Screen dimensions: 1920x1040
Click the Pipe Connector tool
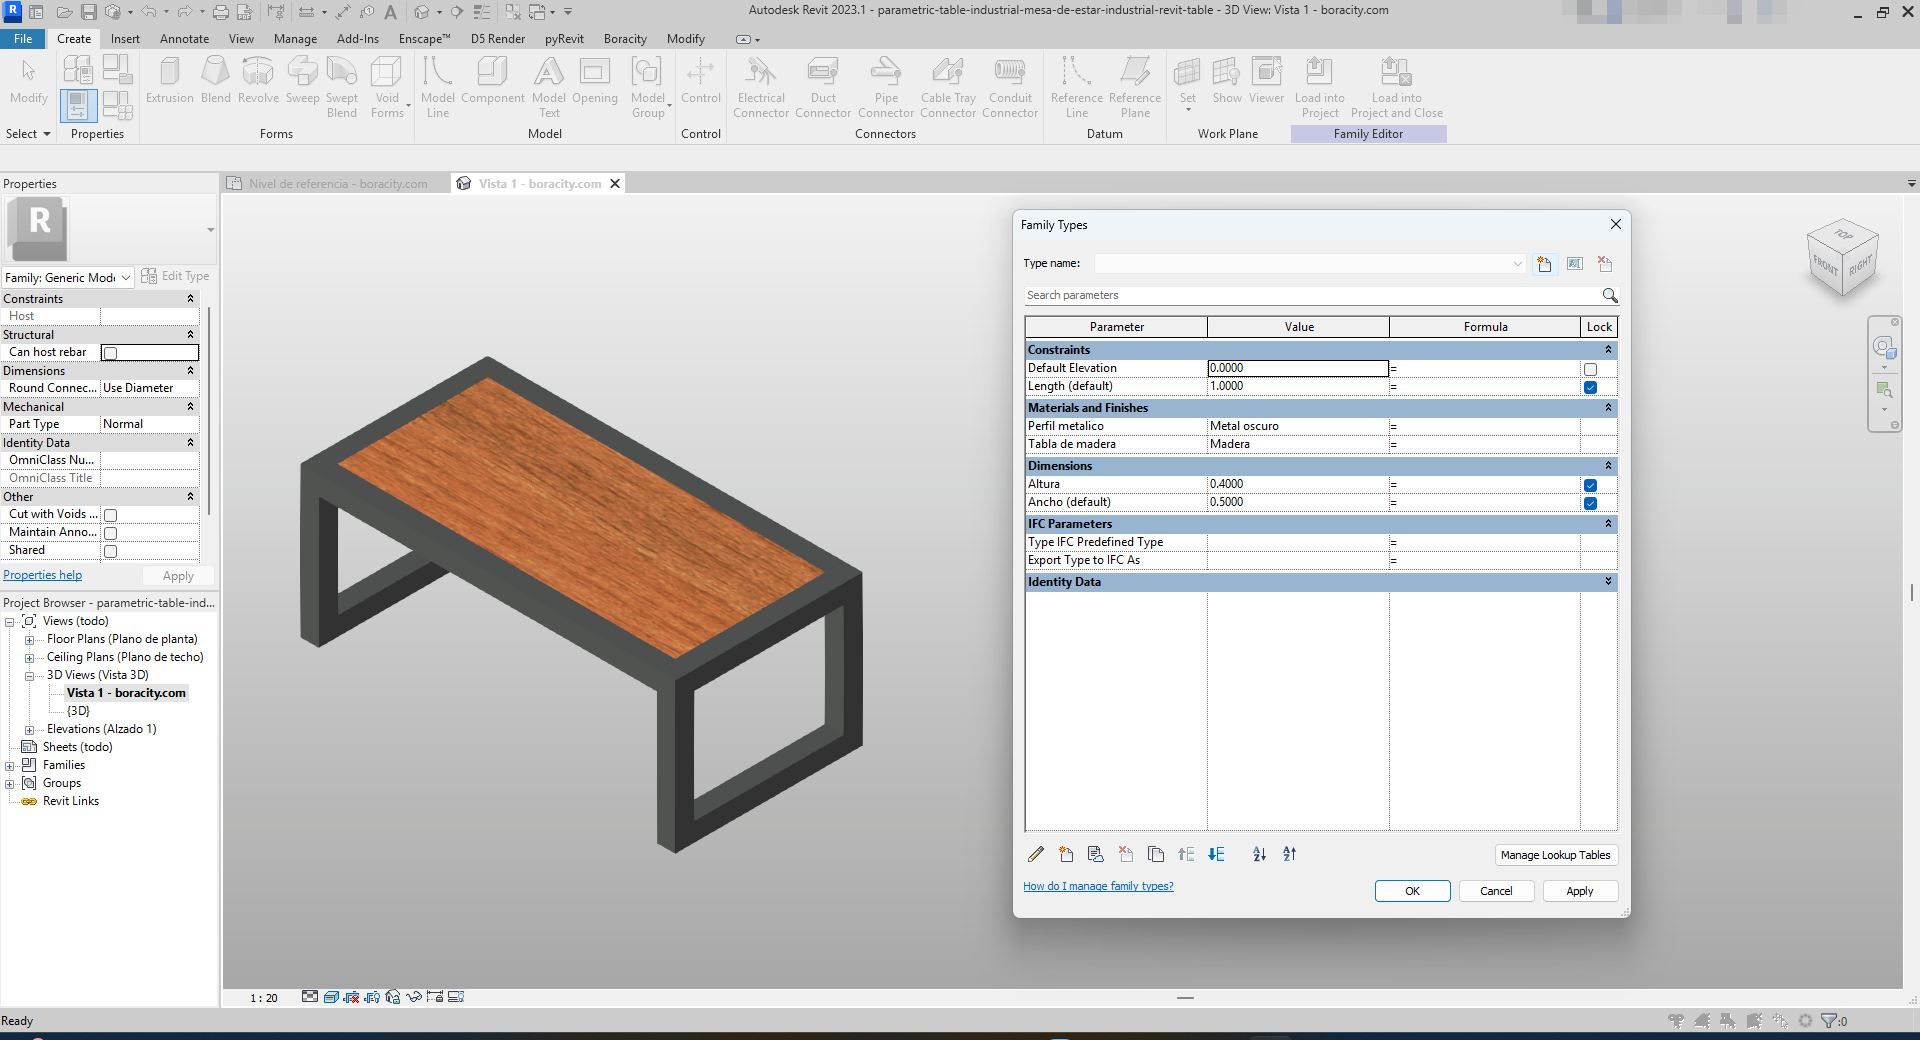click(885, 87)
